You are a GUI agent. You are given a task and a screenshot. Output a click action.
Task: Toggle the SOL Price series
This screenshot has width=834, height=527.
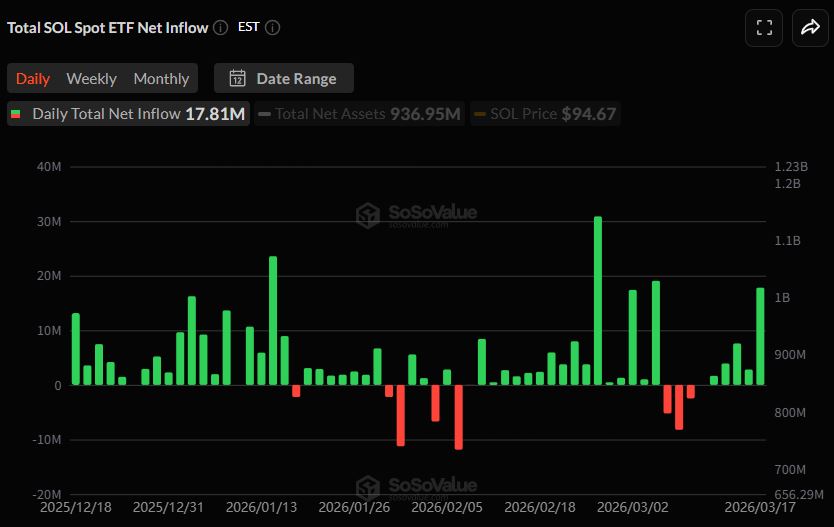pos(544,114)
